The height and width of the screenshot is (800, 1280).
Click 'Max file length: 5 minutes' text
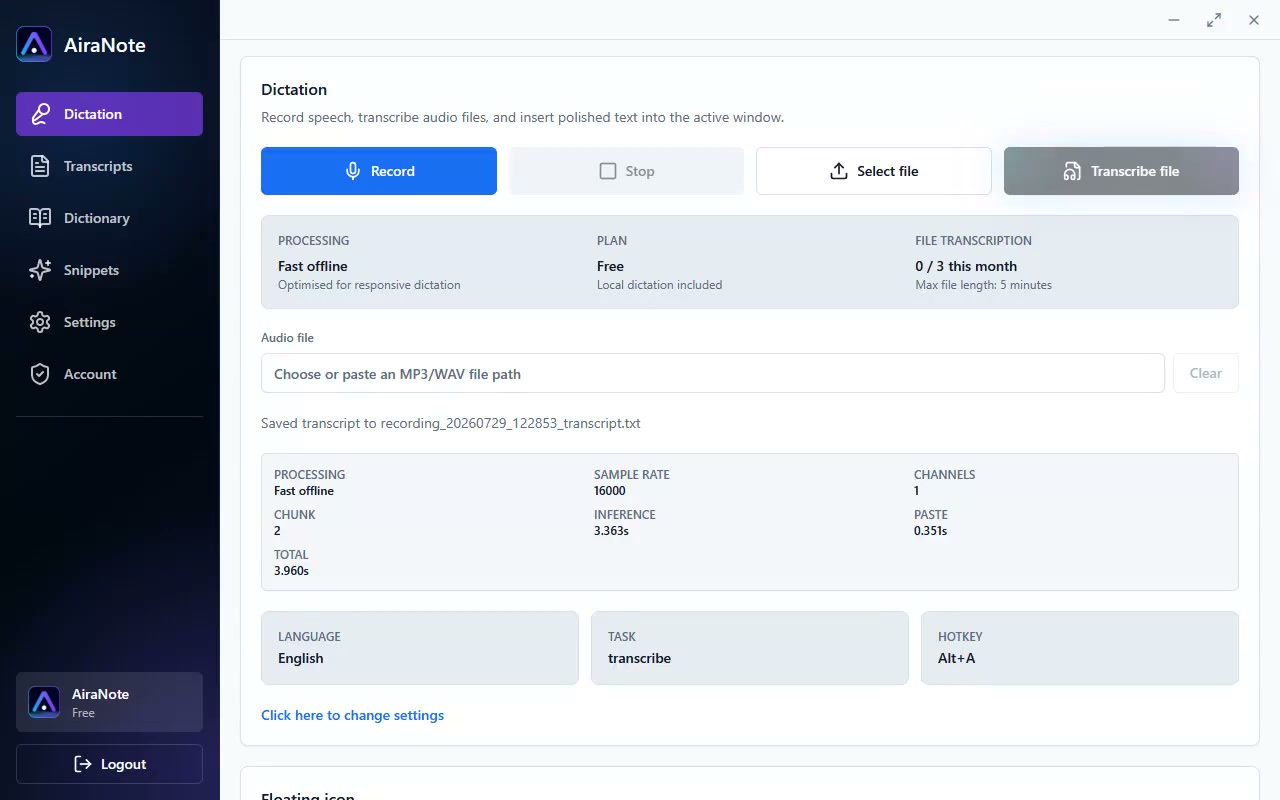tap(983, 285)
